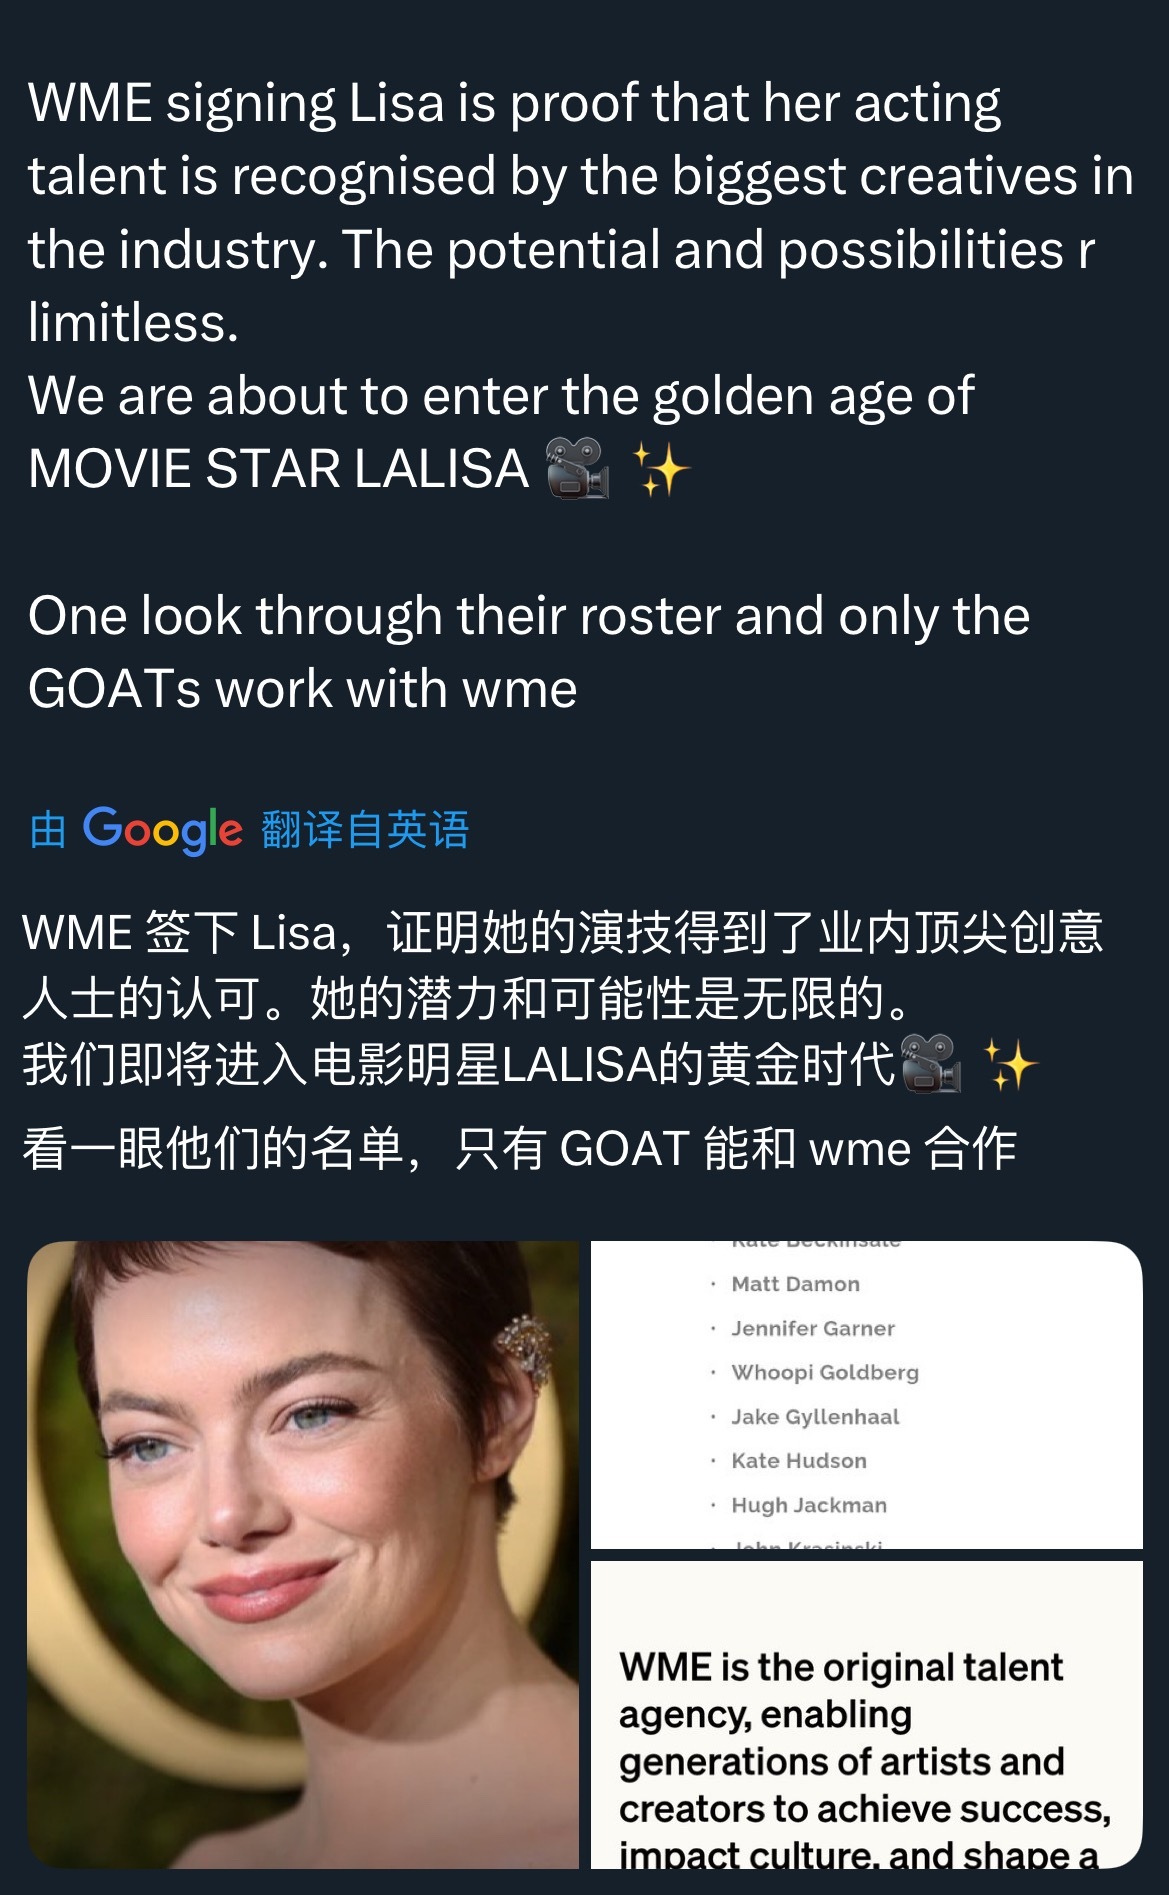
Task: Click the 'GOATs work with wme' line
Action: click(x=303, y=688)
